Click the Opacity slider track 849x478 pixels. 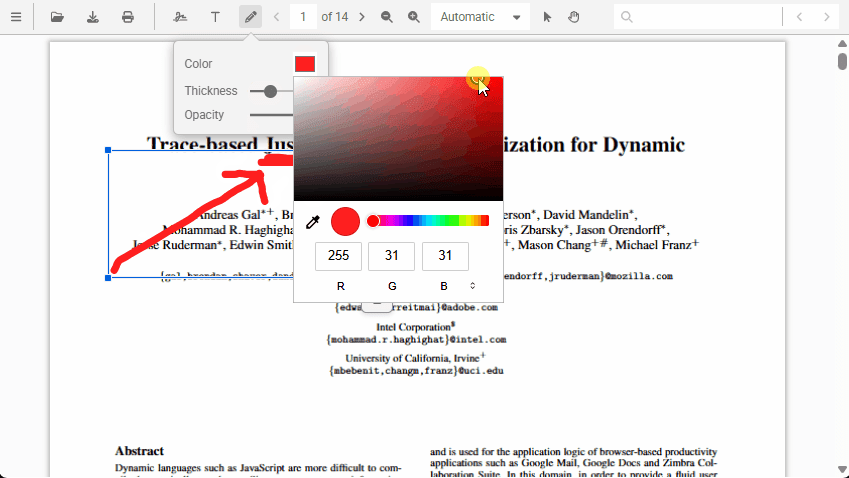pyautogui.click(x=271, y=115)
